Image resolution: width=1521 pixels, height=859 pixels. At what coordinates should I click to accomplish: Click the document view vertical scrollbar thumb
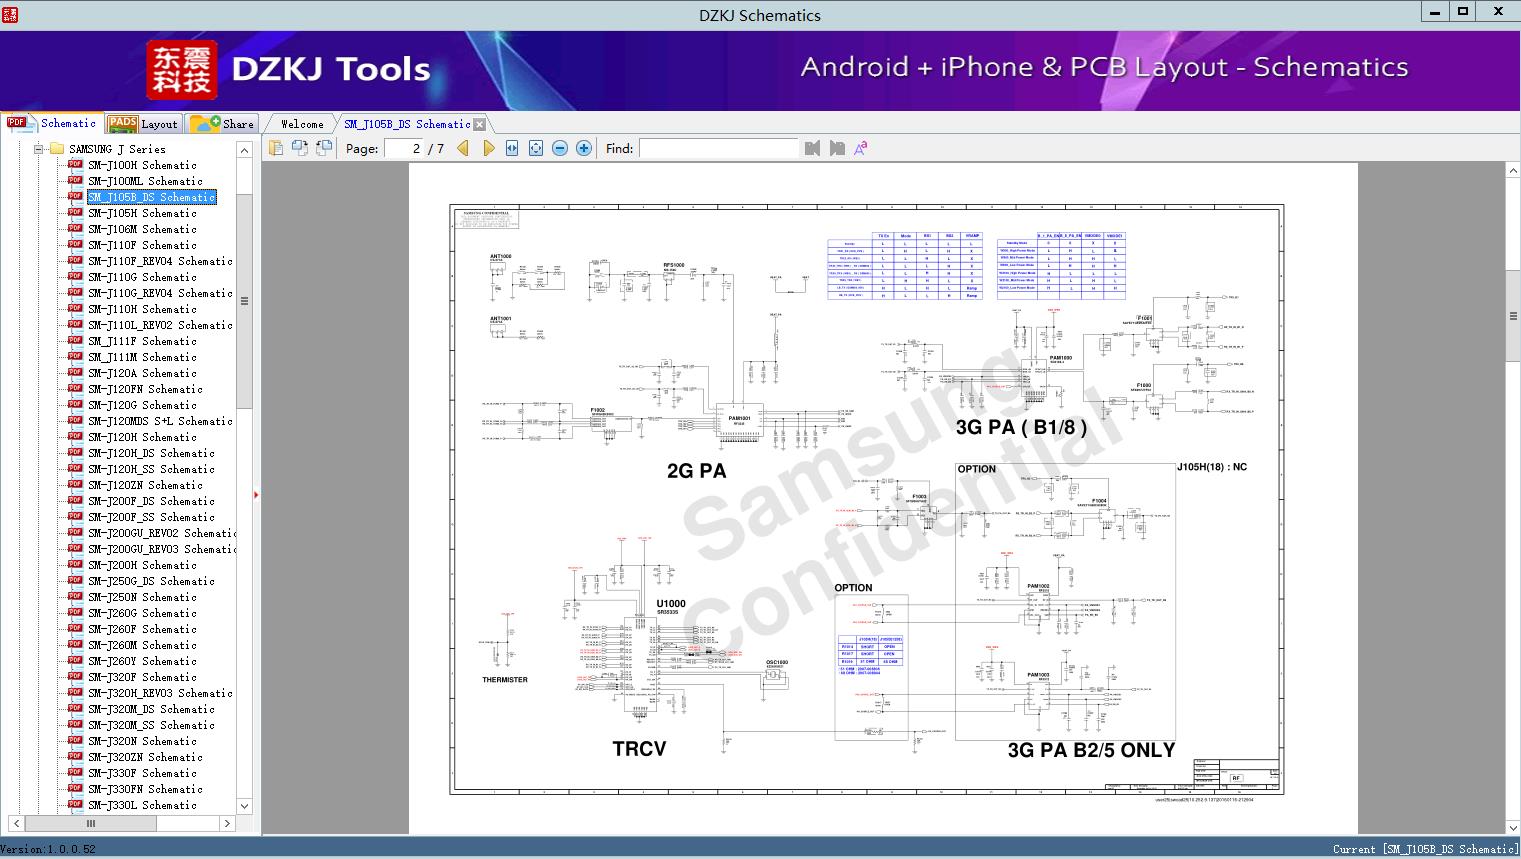[1513, 316]
